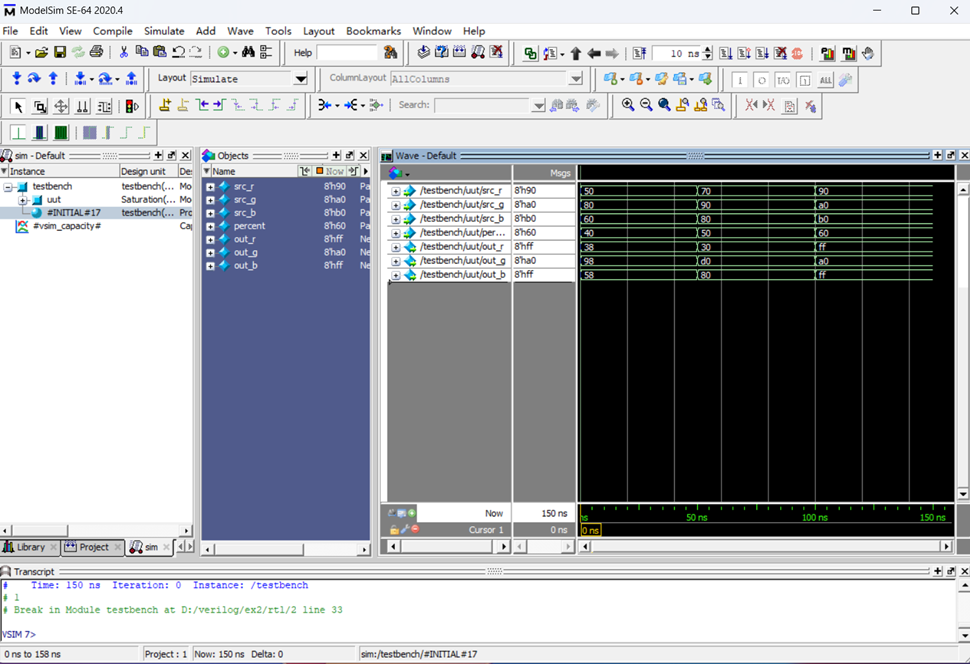Image resolution: width=970 pixels, height=664 pixels.
Task: Open Find with the binoculars icon
Action: [x=248, y=53]
